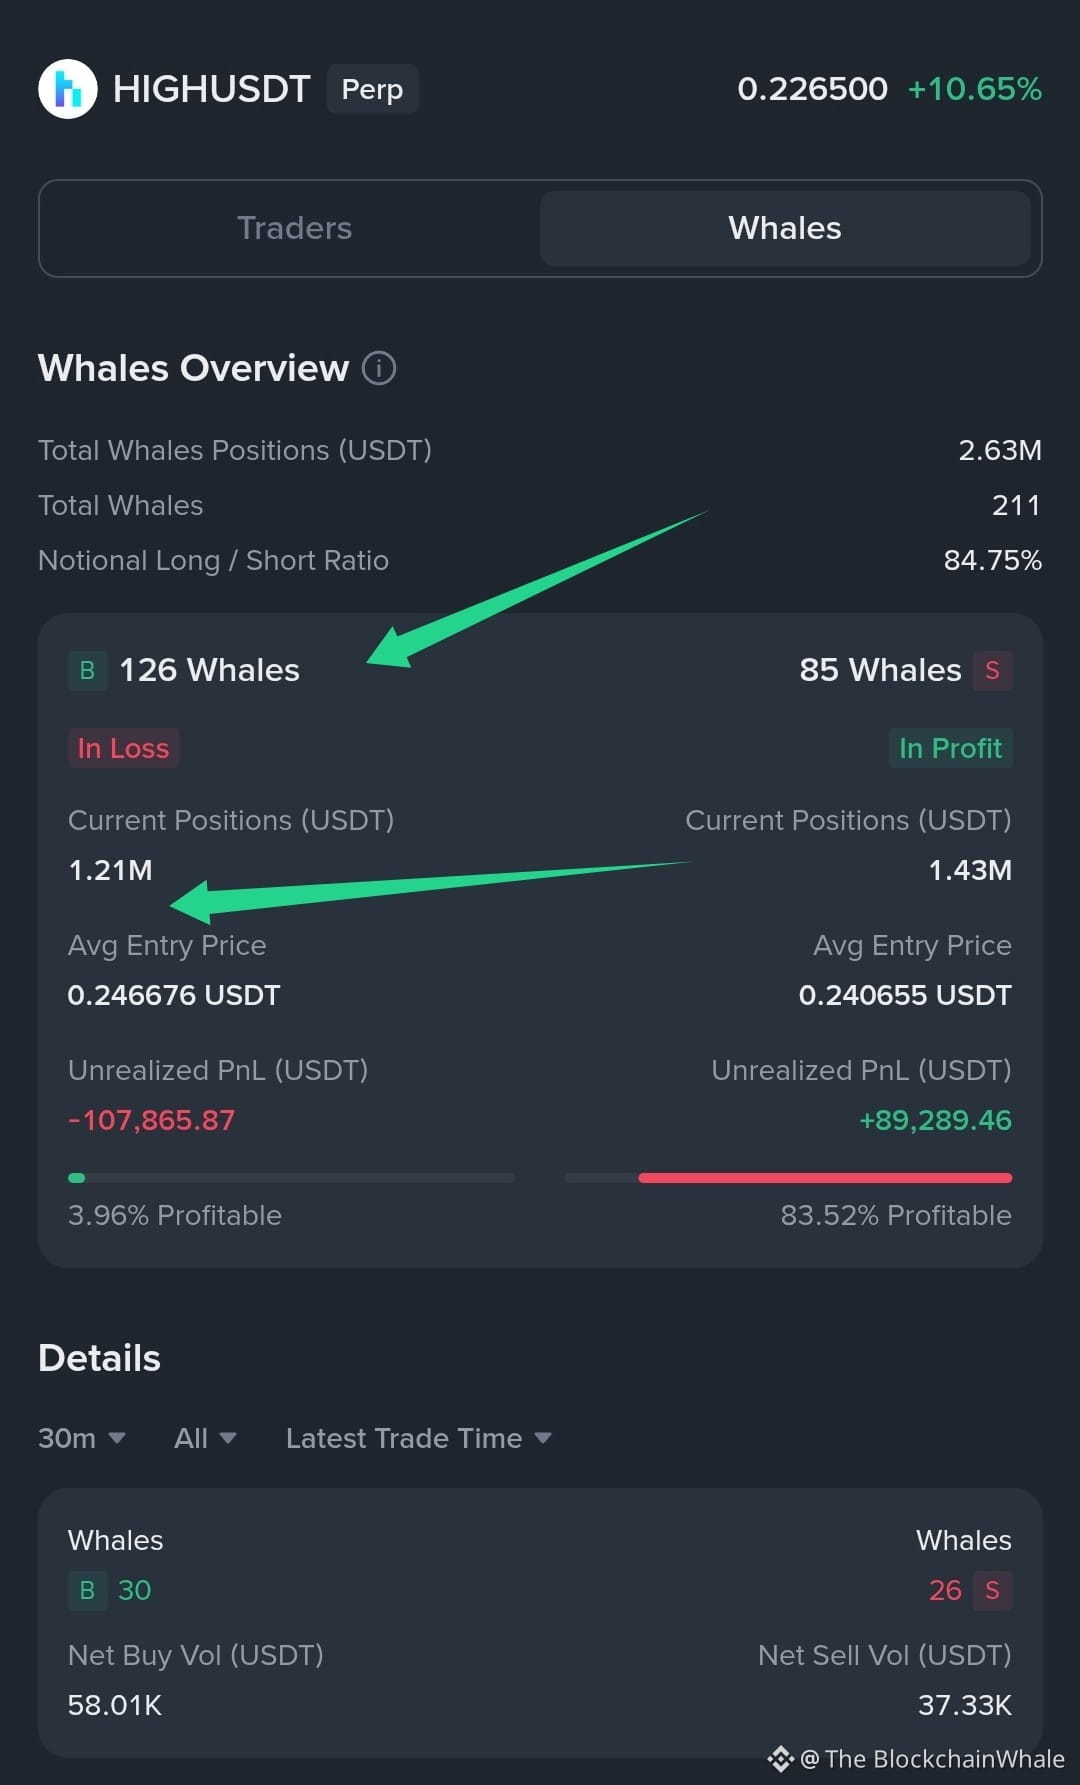
Task: Click the green B icon beside 126 Whales
Action: pos(87,670)
